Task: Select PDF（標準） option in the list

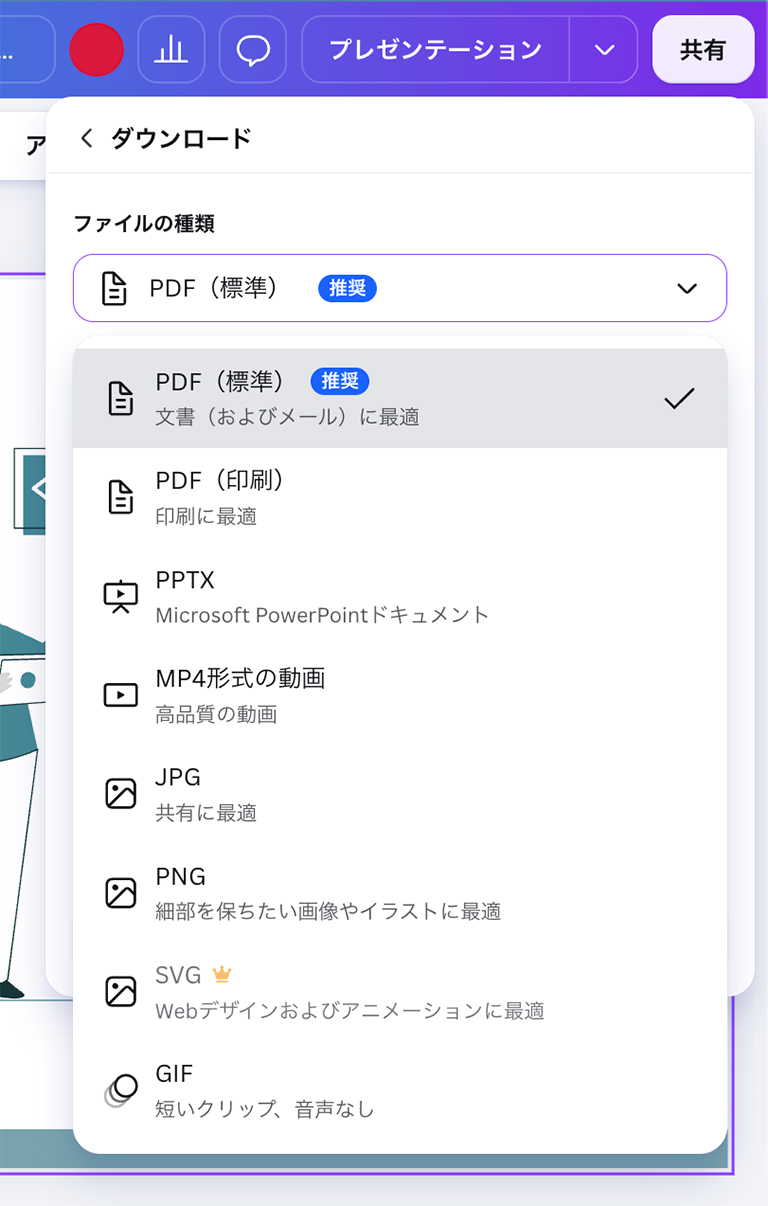Action: point(400,398)
